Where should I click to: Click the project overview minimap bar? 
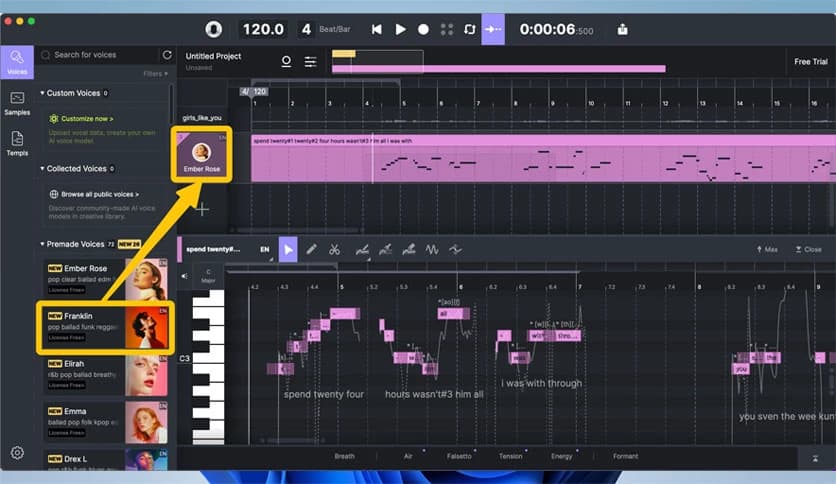point(499,61)
